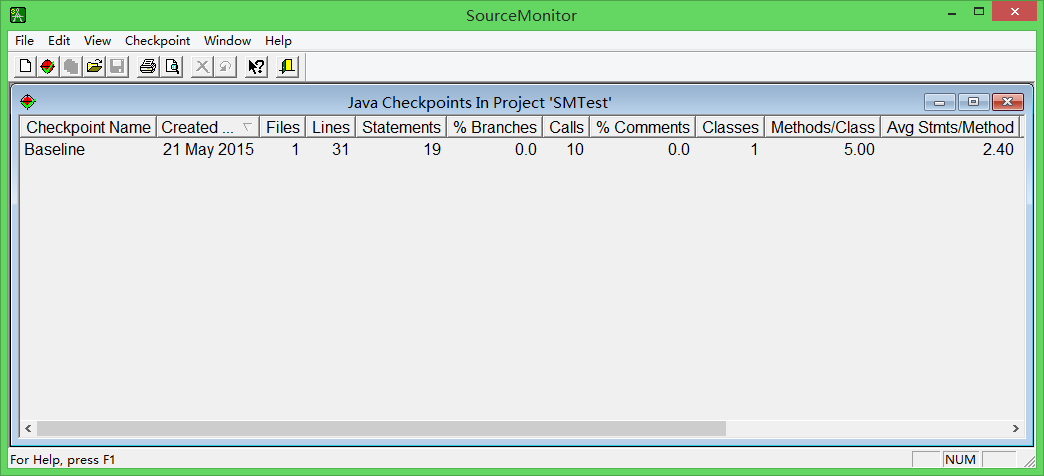Click the % Comments column header

(643, 127)
